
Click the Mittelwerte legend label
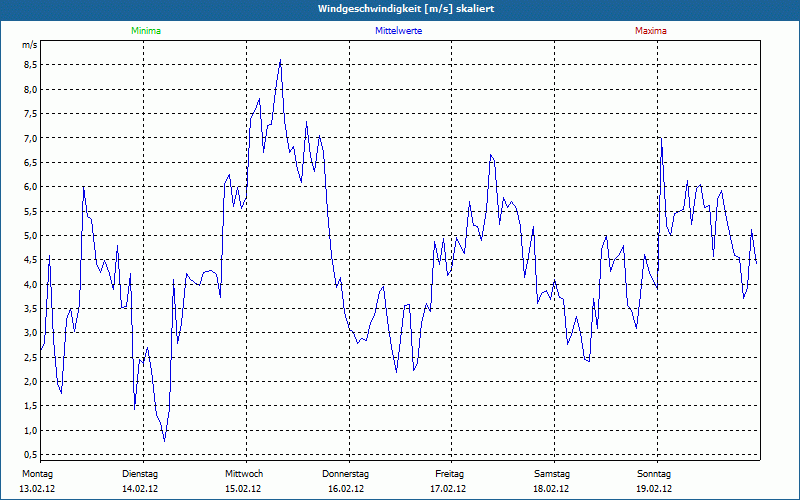coord(398,31)
